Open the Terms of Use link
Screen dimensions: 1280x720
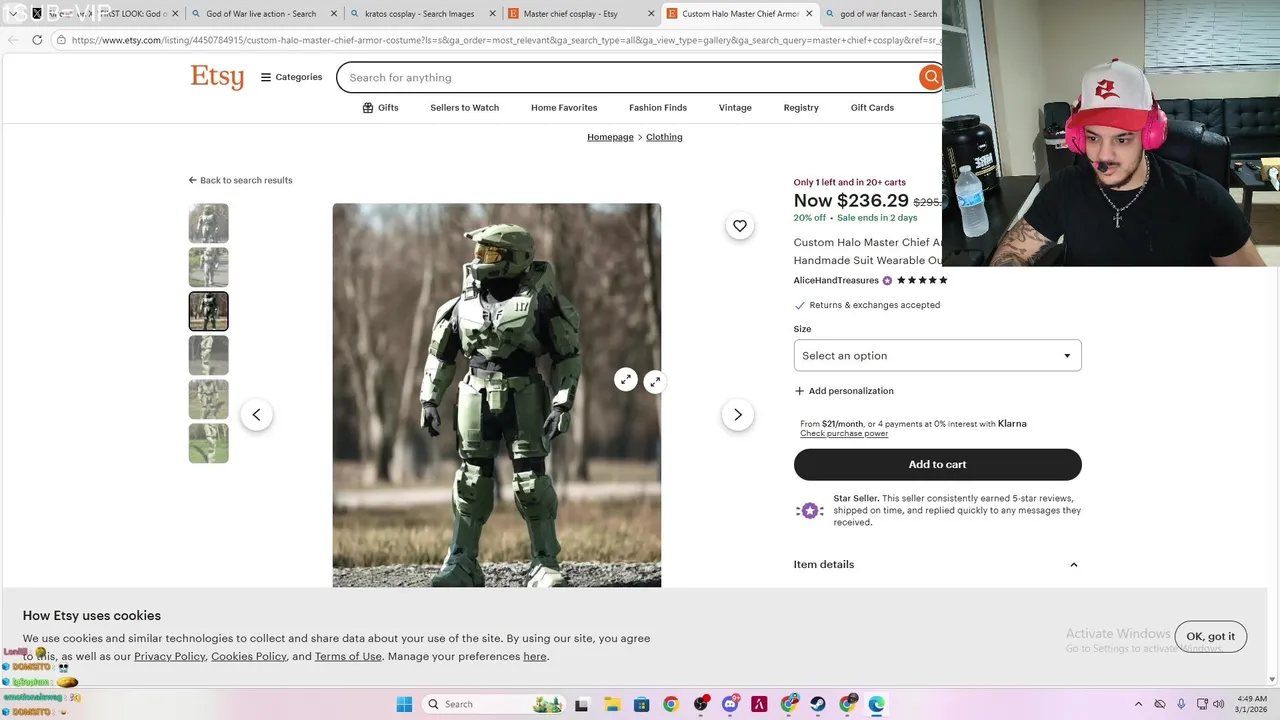[348, 656]
